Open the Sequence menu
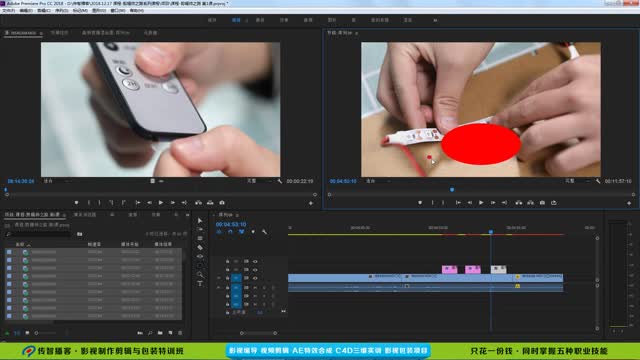Image resolution: width=640 pixels, height=360 pixels. (x=62, y=11)
